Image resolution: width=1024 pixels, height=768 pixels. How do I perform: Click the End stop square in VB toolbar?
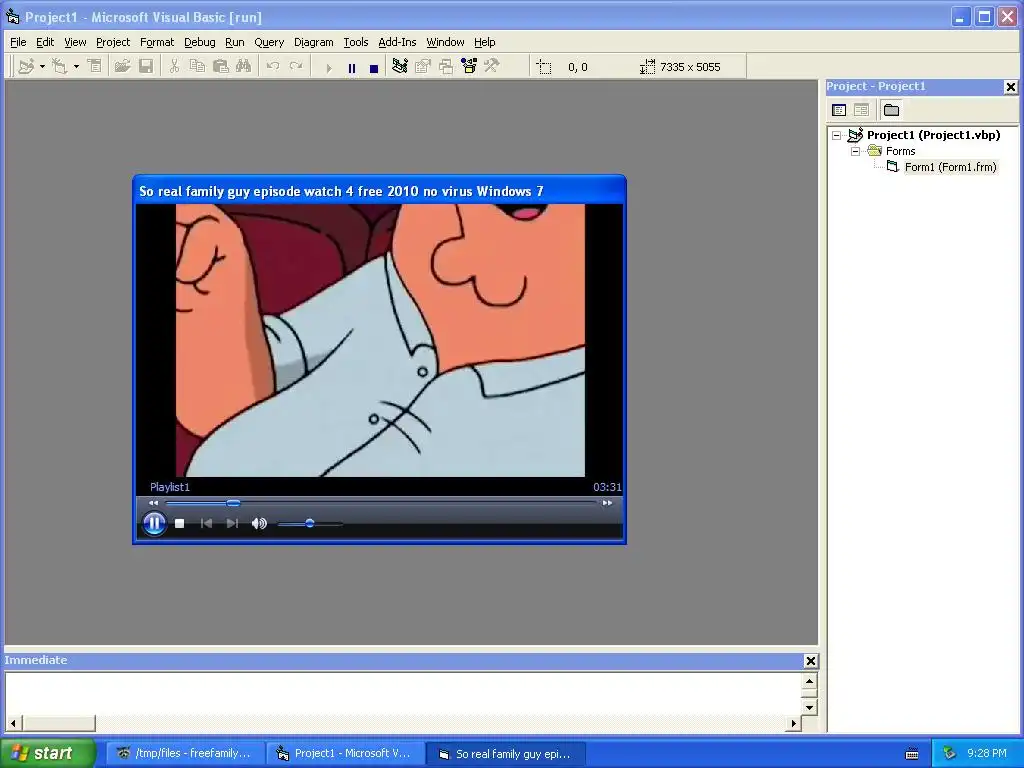[x=374, y=68]
